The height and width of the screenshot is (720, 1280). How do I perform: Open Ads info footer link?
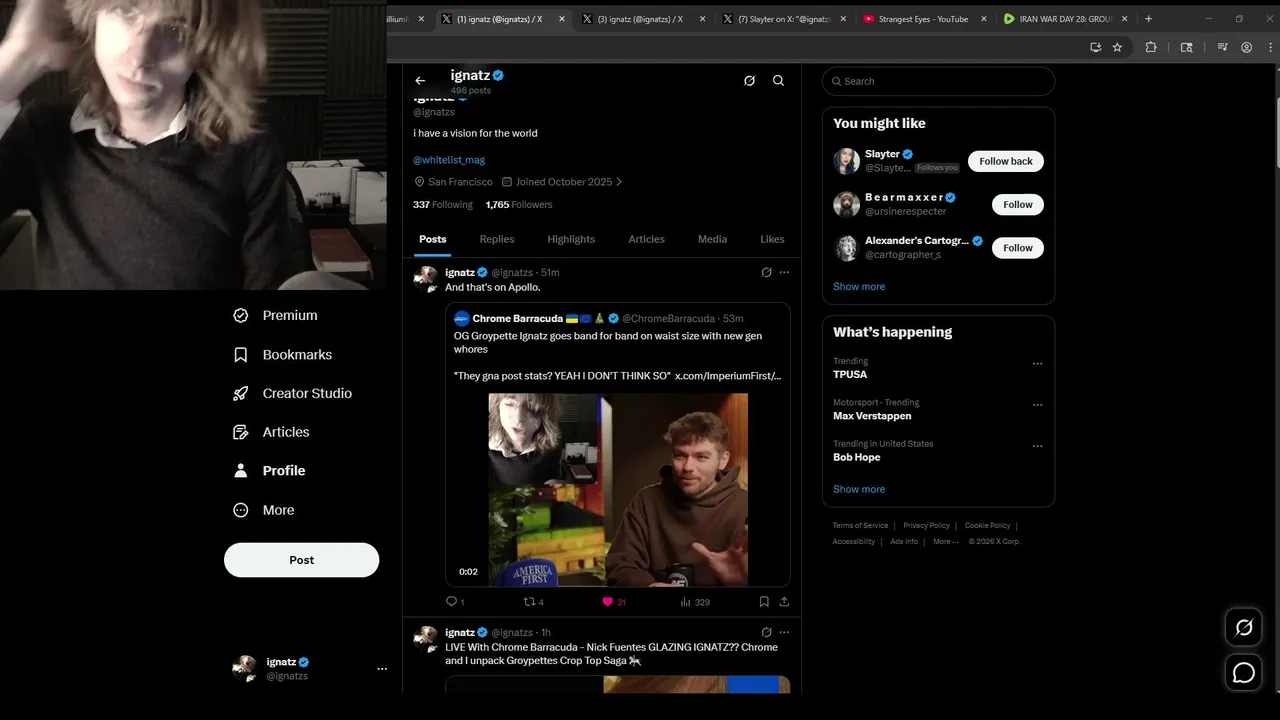[904, 542]
